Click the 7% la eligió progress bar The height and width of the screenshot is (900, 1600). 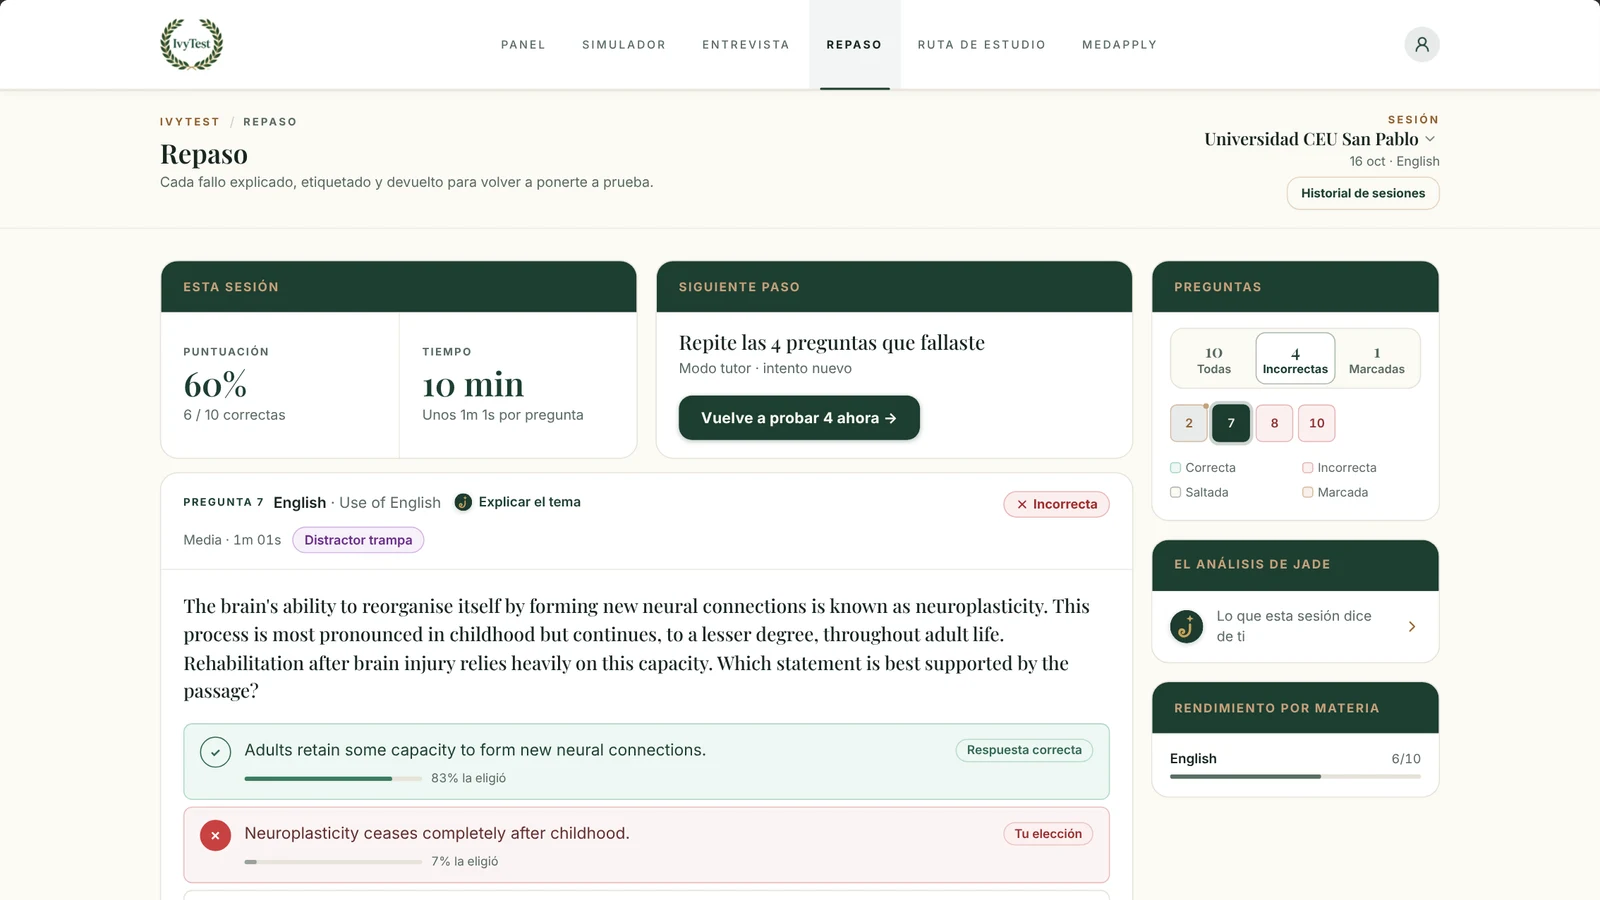(333, 862)
